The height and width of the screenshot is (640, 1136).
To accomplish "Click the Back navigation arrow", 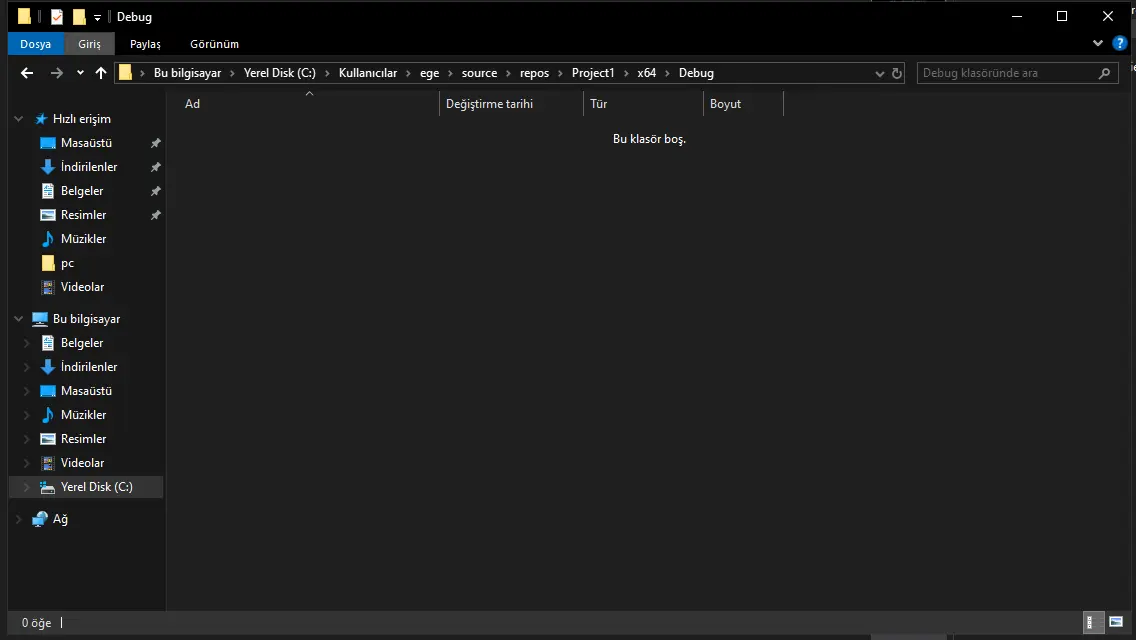I will click(27, 72).
